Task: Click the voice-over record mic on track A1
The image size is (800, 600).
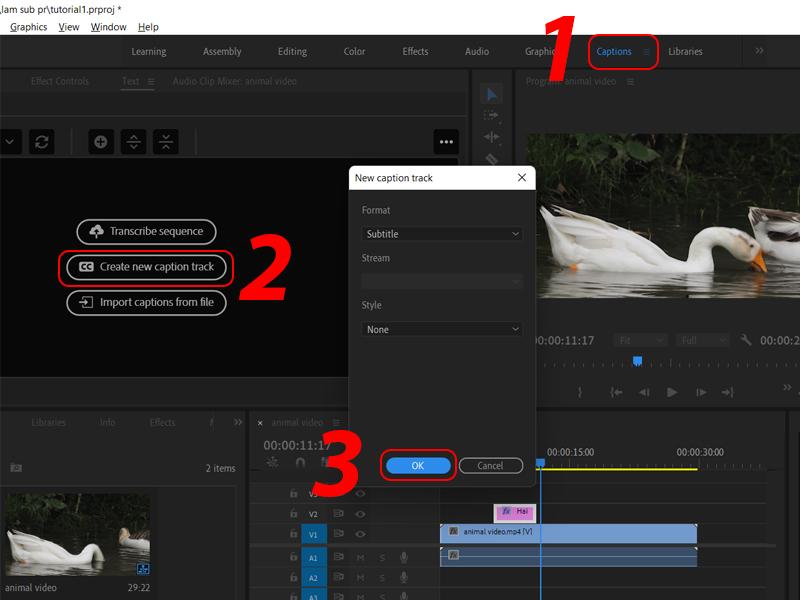Action: point(405,559)
